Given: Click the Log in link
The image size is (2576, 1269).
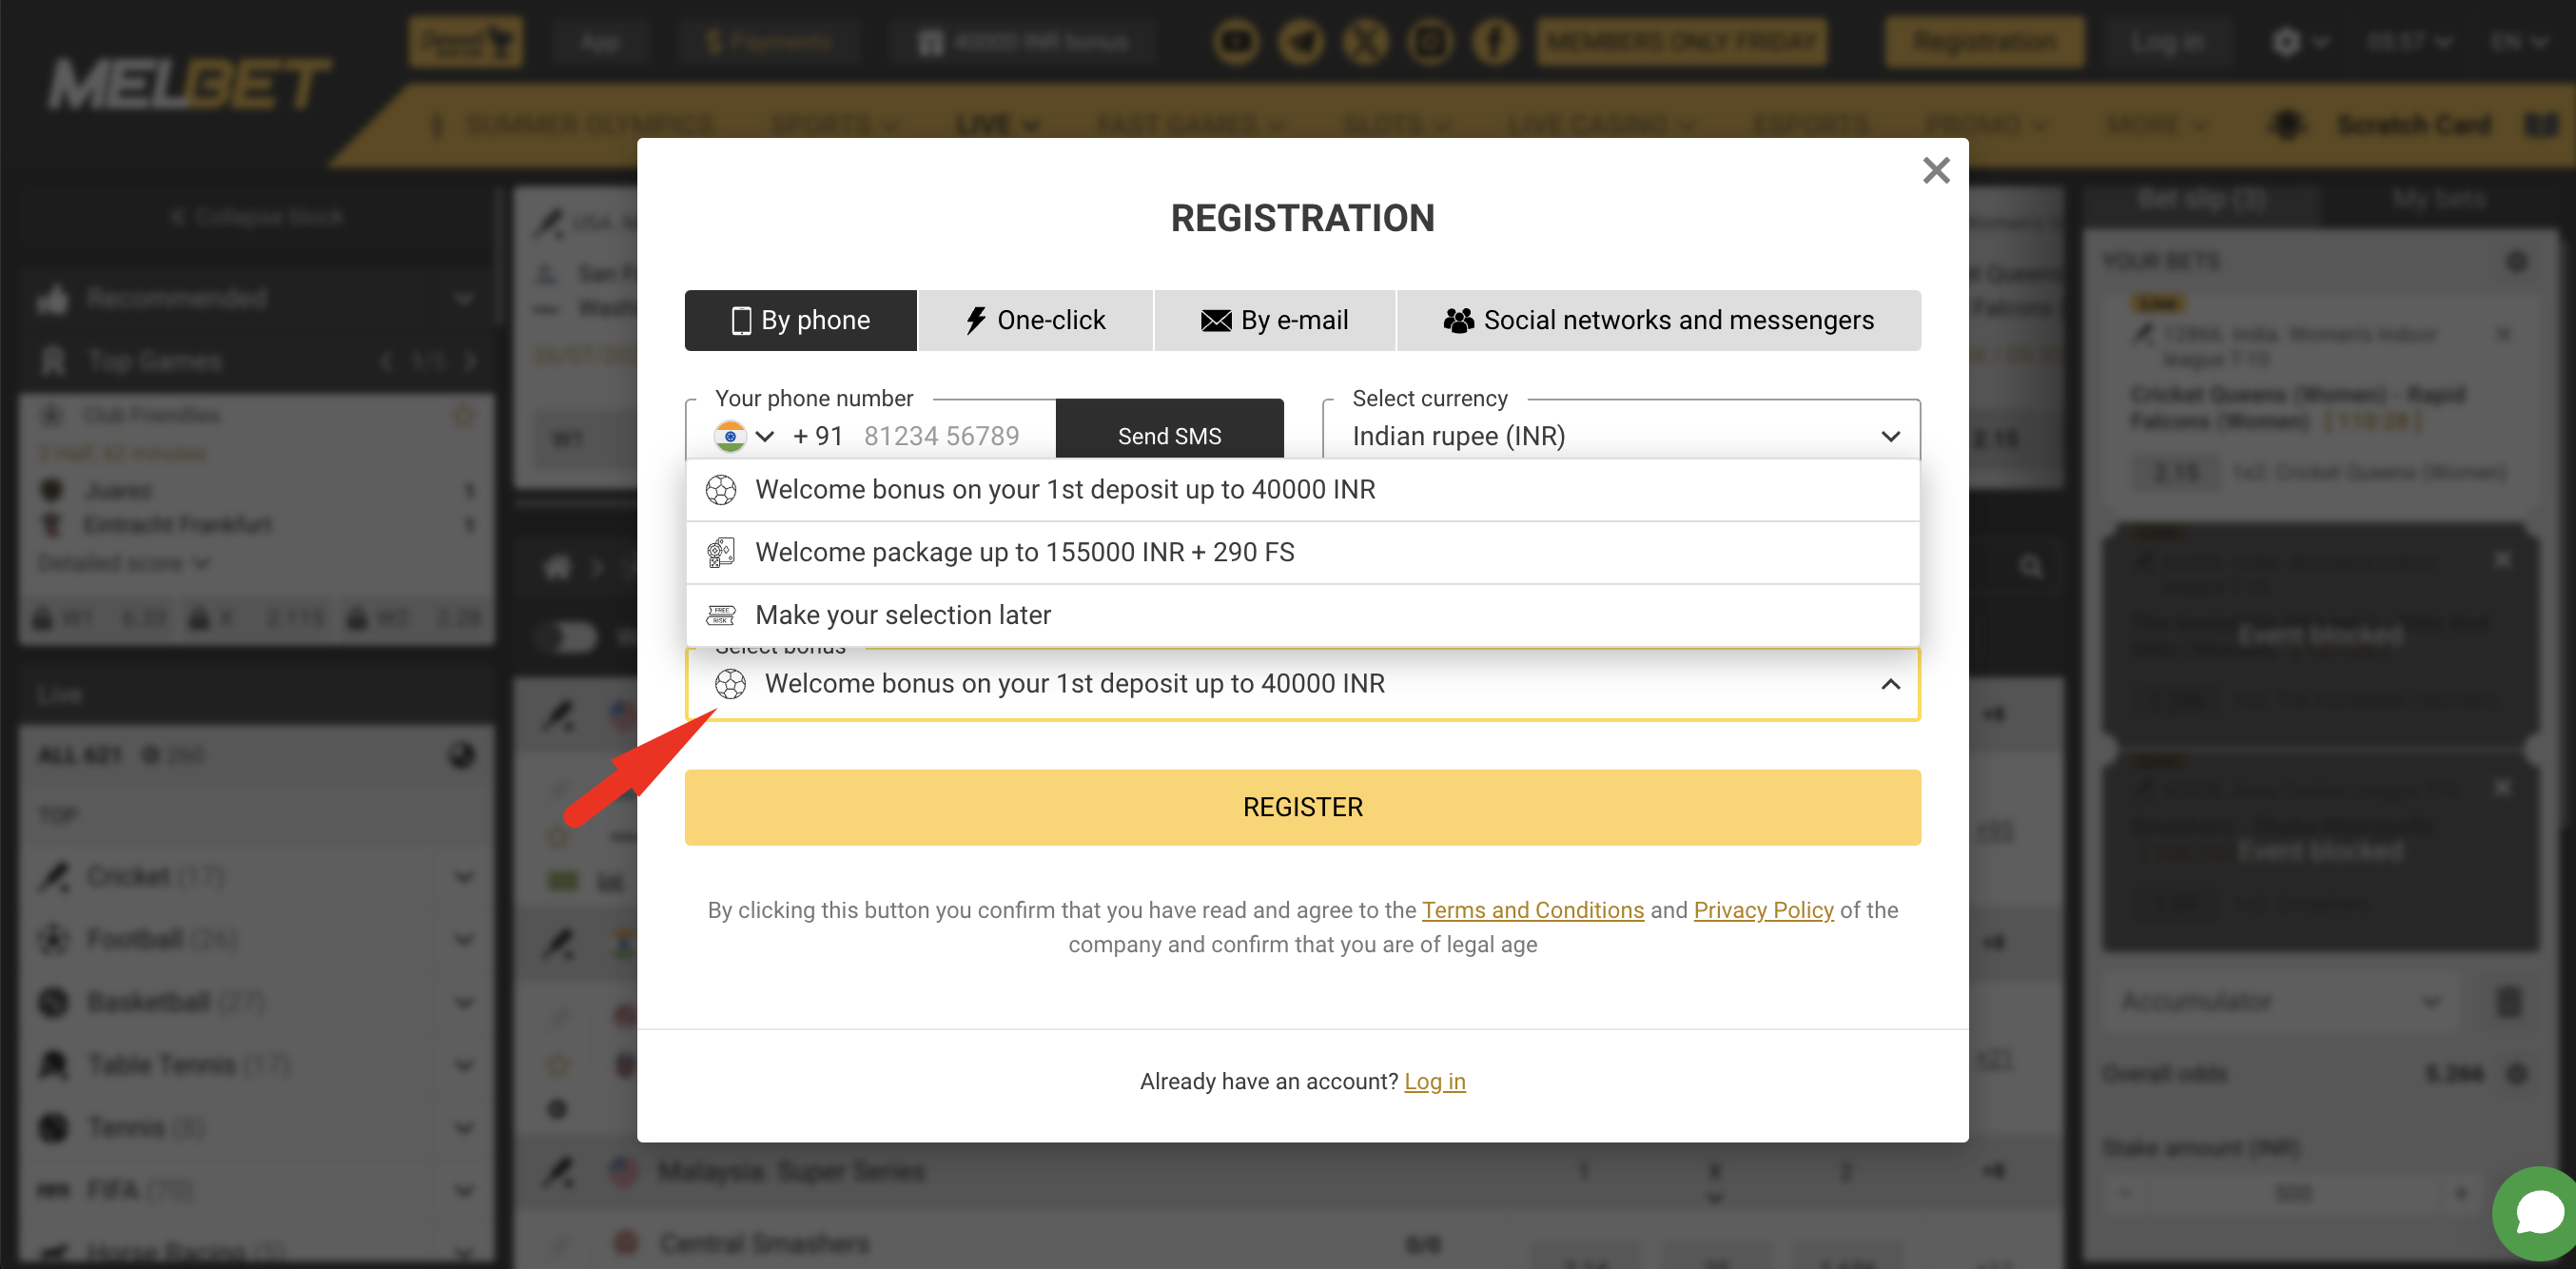Looking at the screenshot, I should pos(1434,1080).
